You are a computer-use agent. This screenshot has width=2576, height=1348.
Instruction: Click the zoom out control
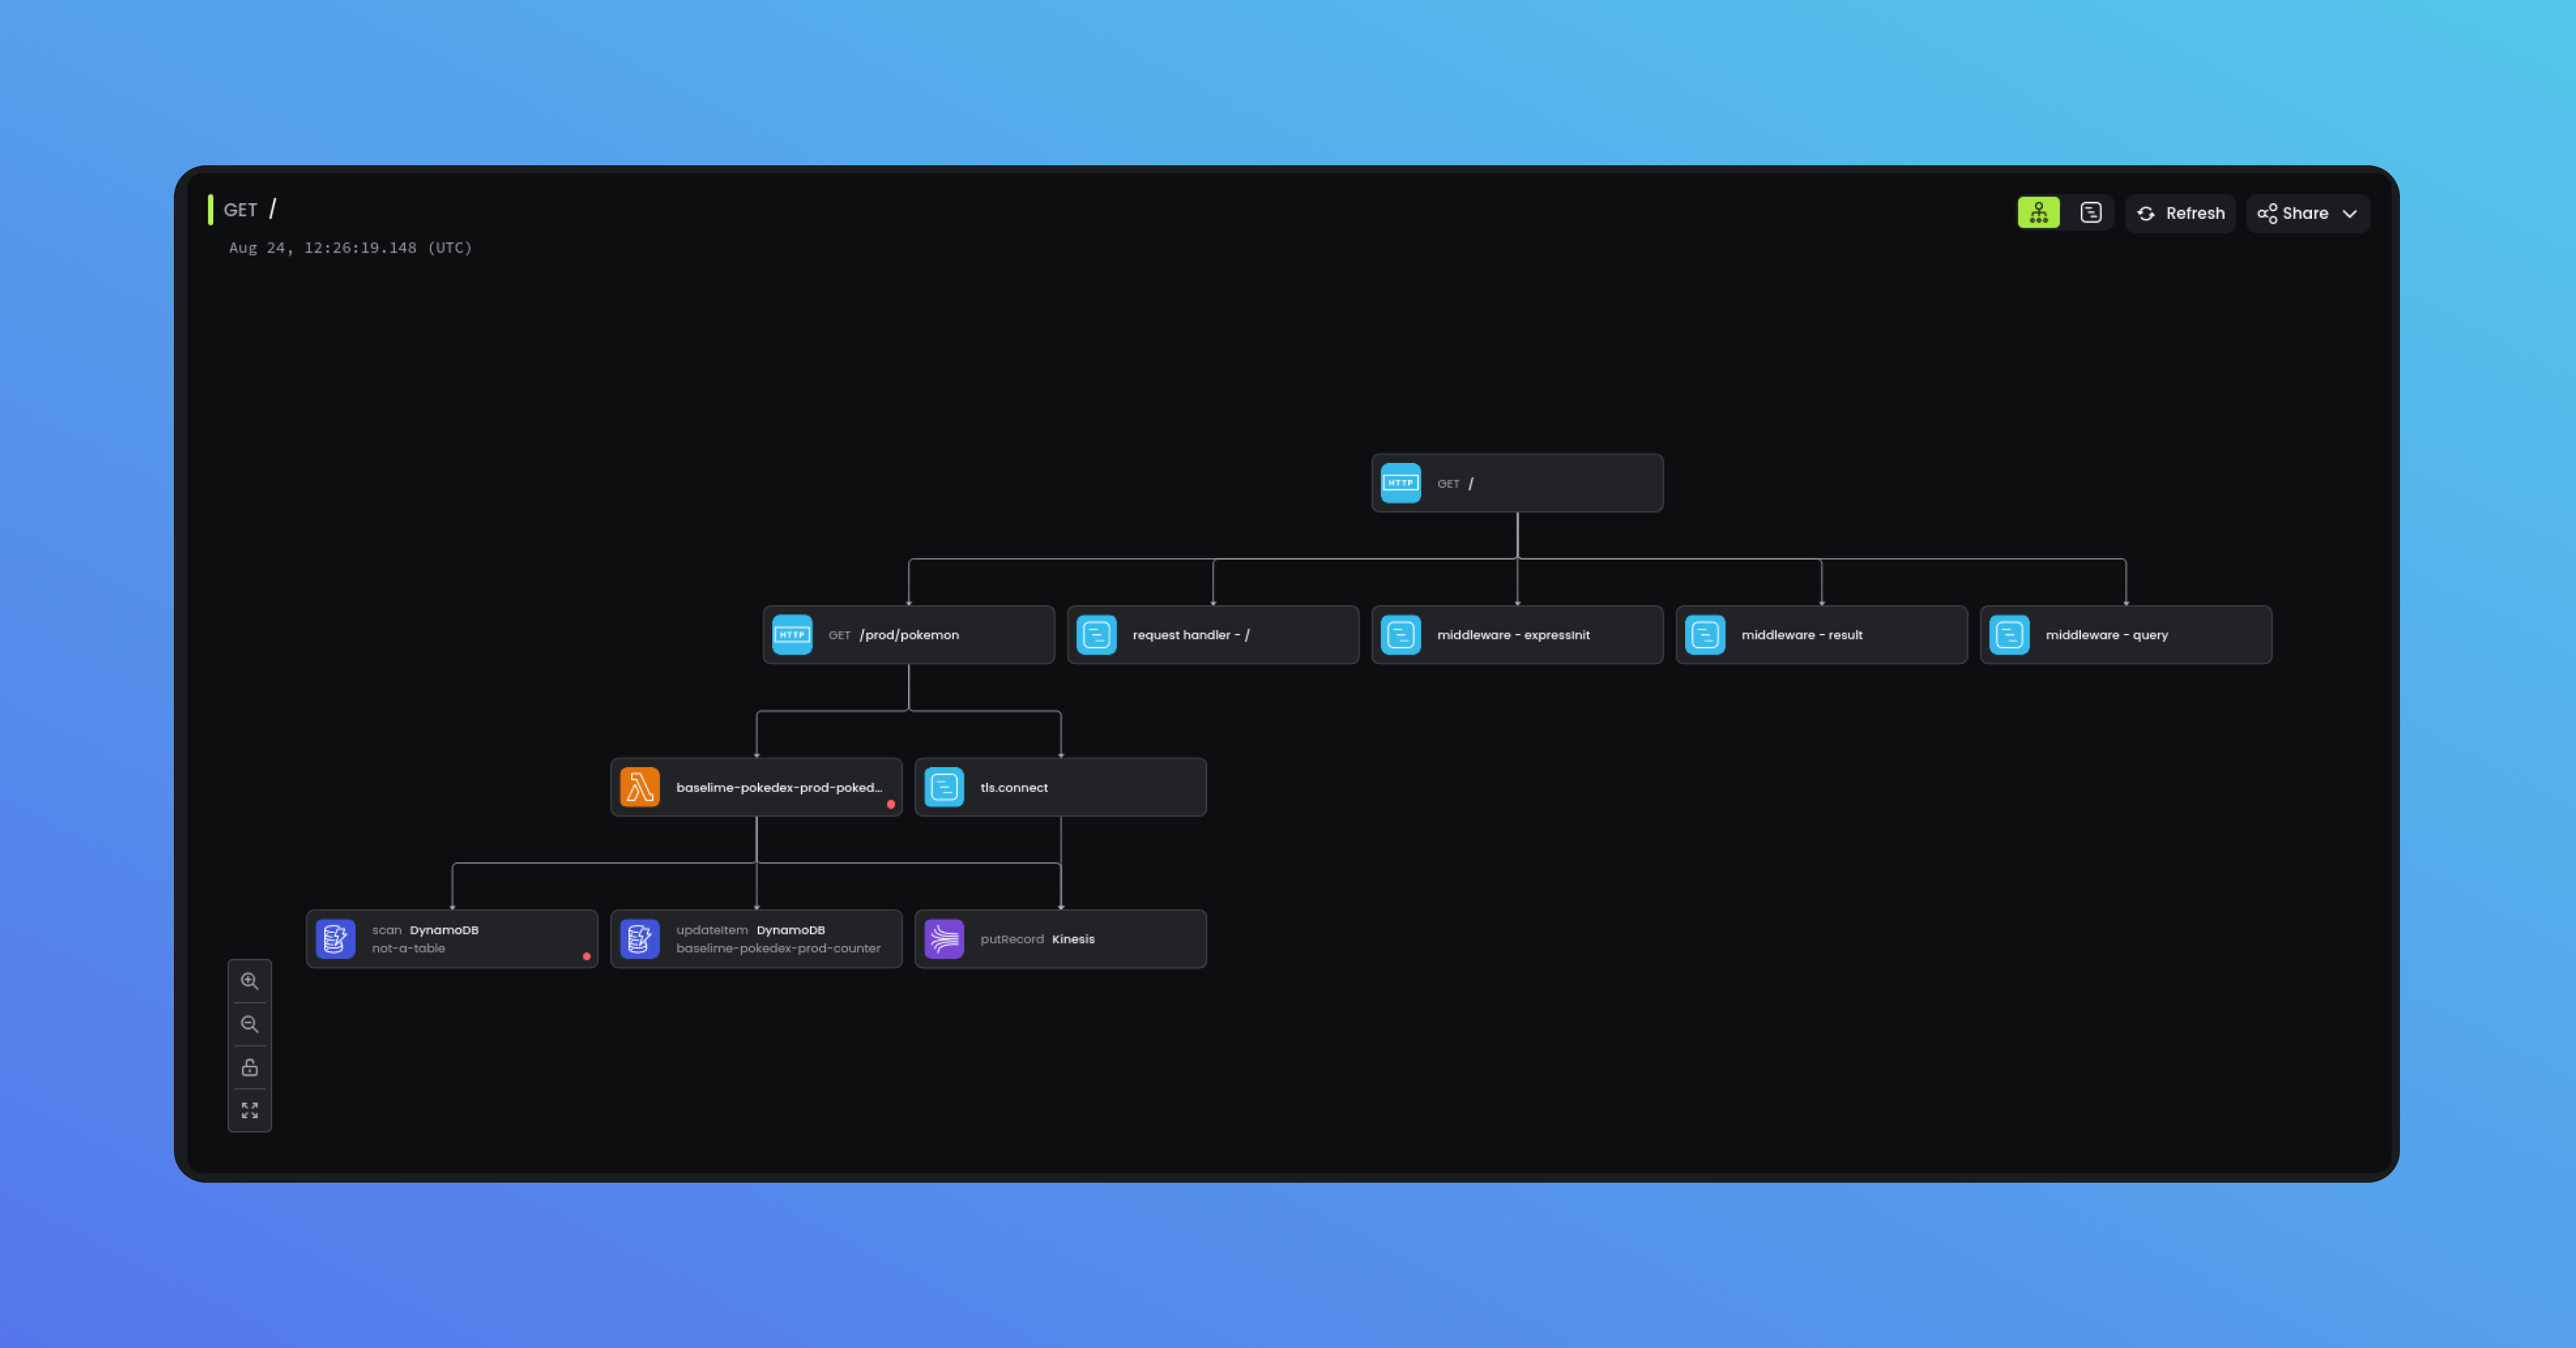tap(250, 1024)
